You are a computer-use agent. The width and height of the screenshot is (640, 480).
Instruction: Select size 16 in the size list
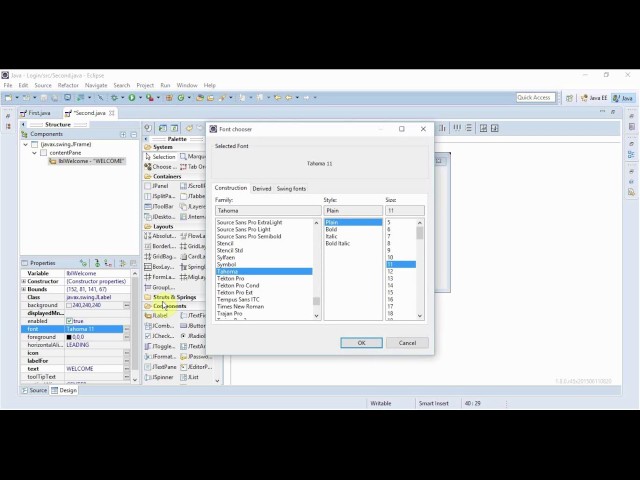(401, 300)
